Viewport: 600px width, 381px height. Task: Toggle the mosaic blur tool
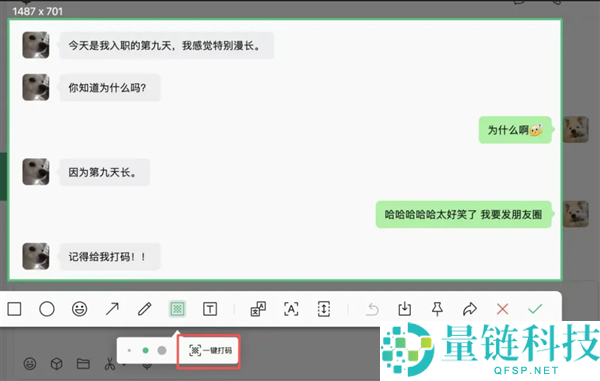[x=178, y=309]
